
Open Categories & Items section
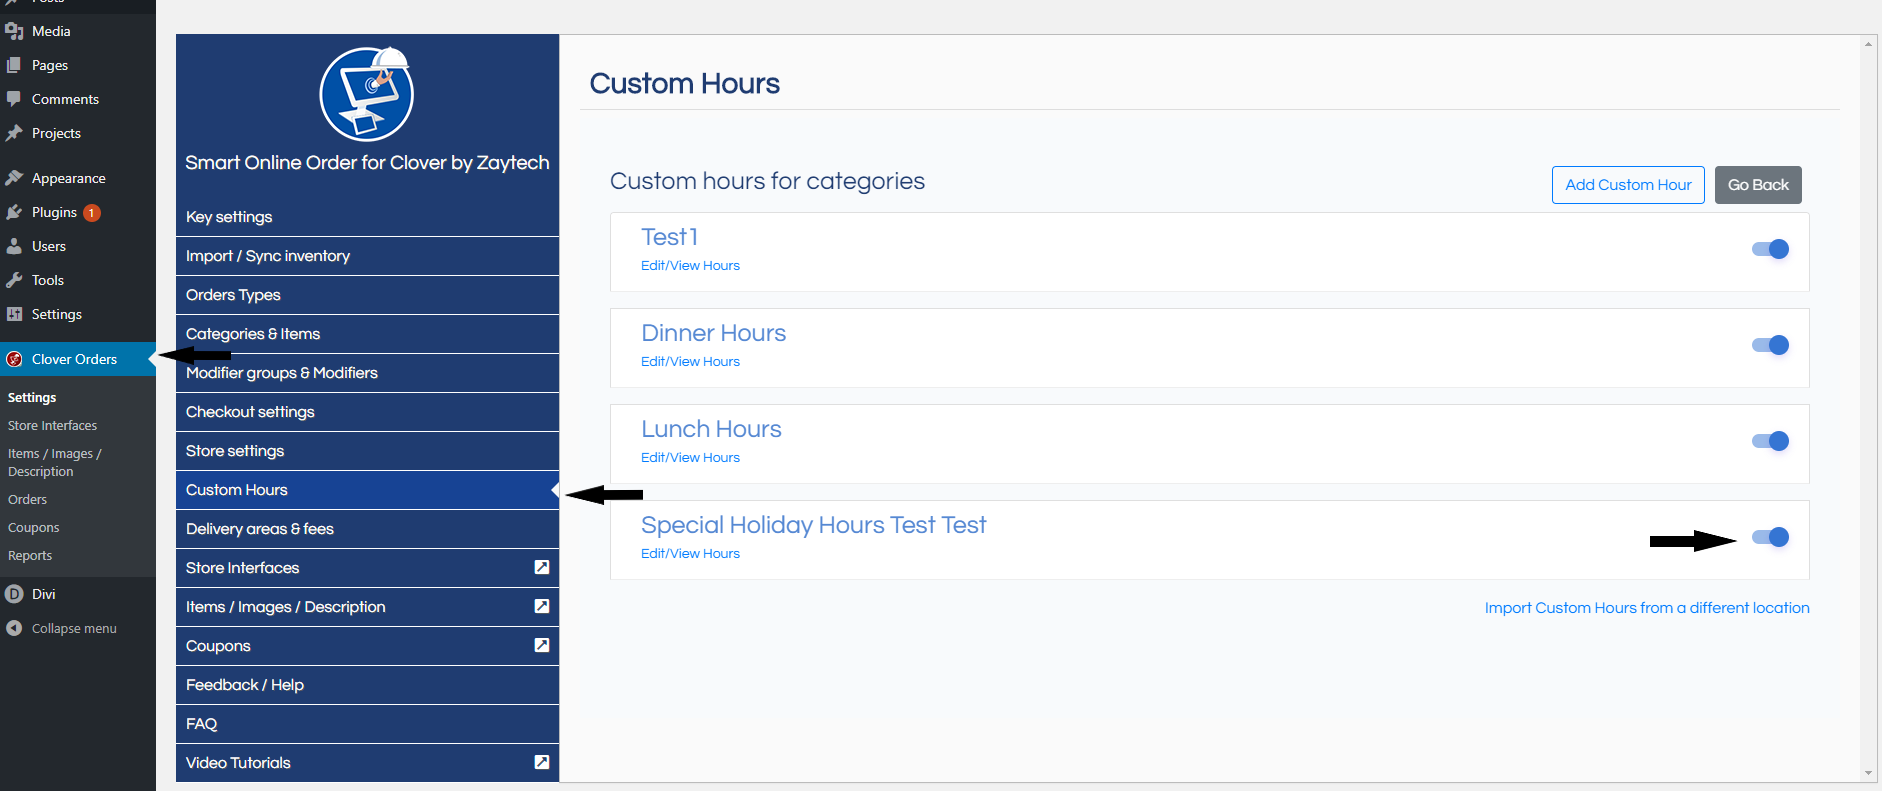pos(367,334)
